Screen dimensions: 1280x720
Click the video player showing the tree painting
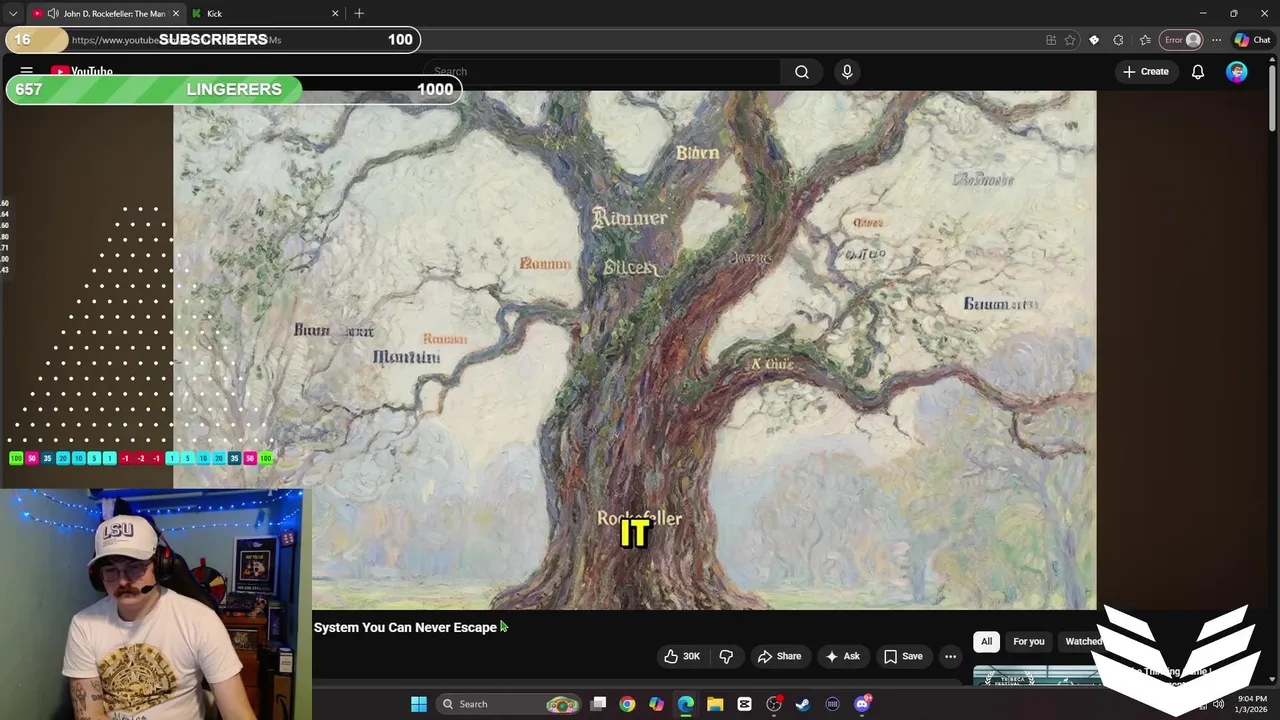pos(634,350)
